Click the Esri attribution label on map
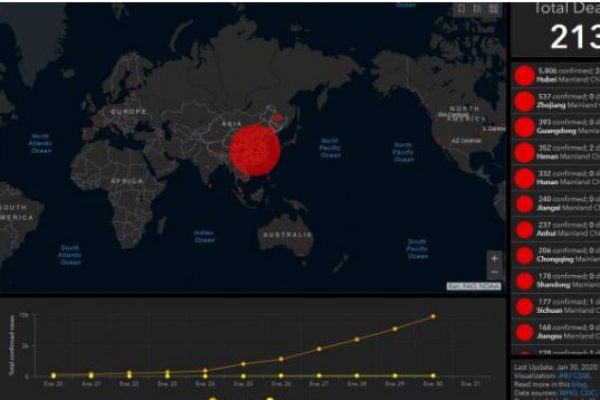The image size is (600, 400). (x=473, y=287)
